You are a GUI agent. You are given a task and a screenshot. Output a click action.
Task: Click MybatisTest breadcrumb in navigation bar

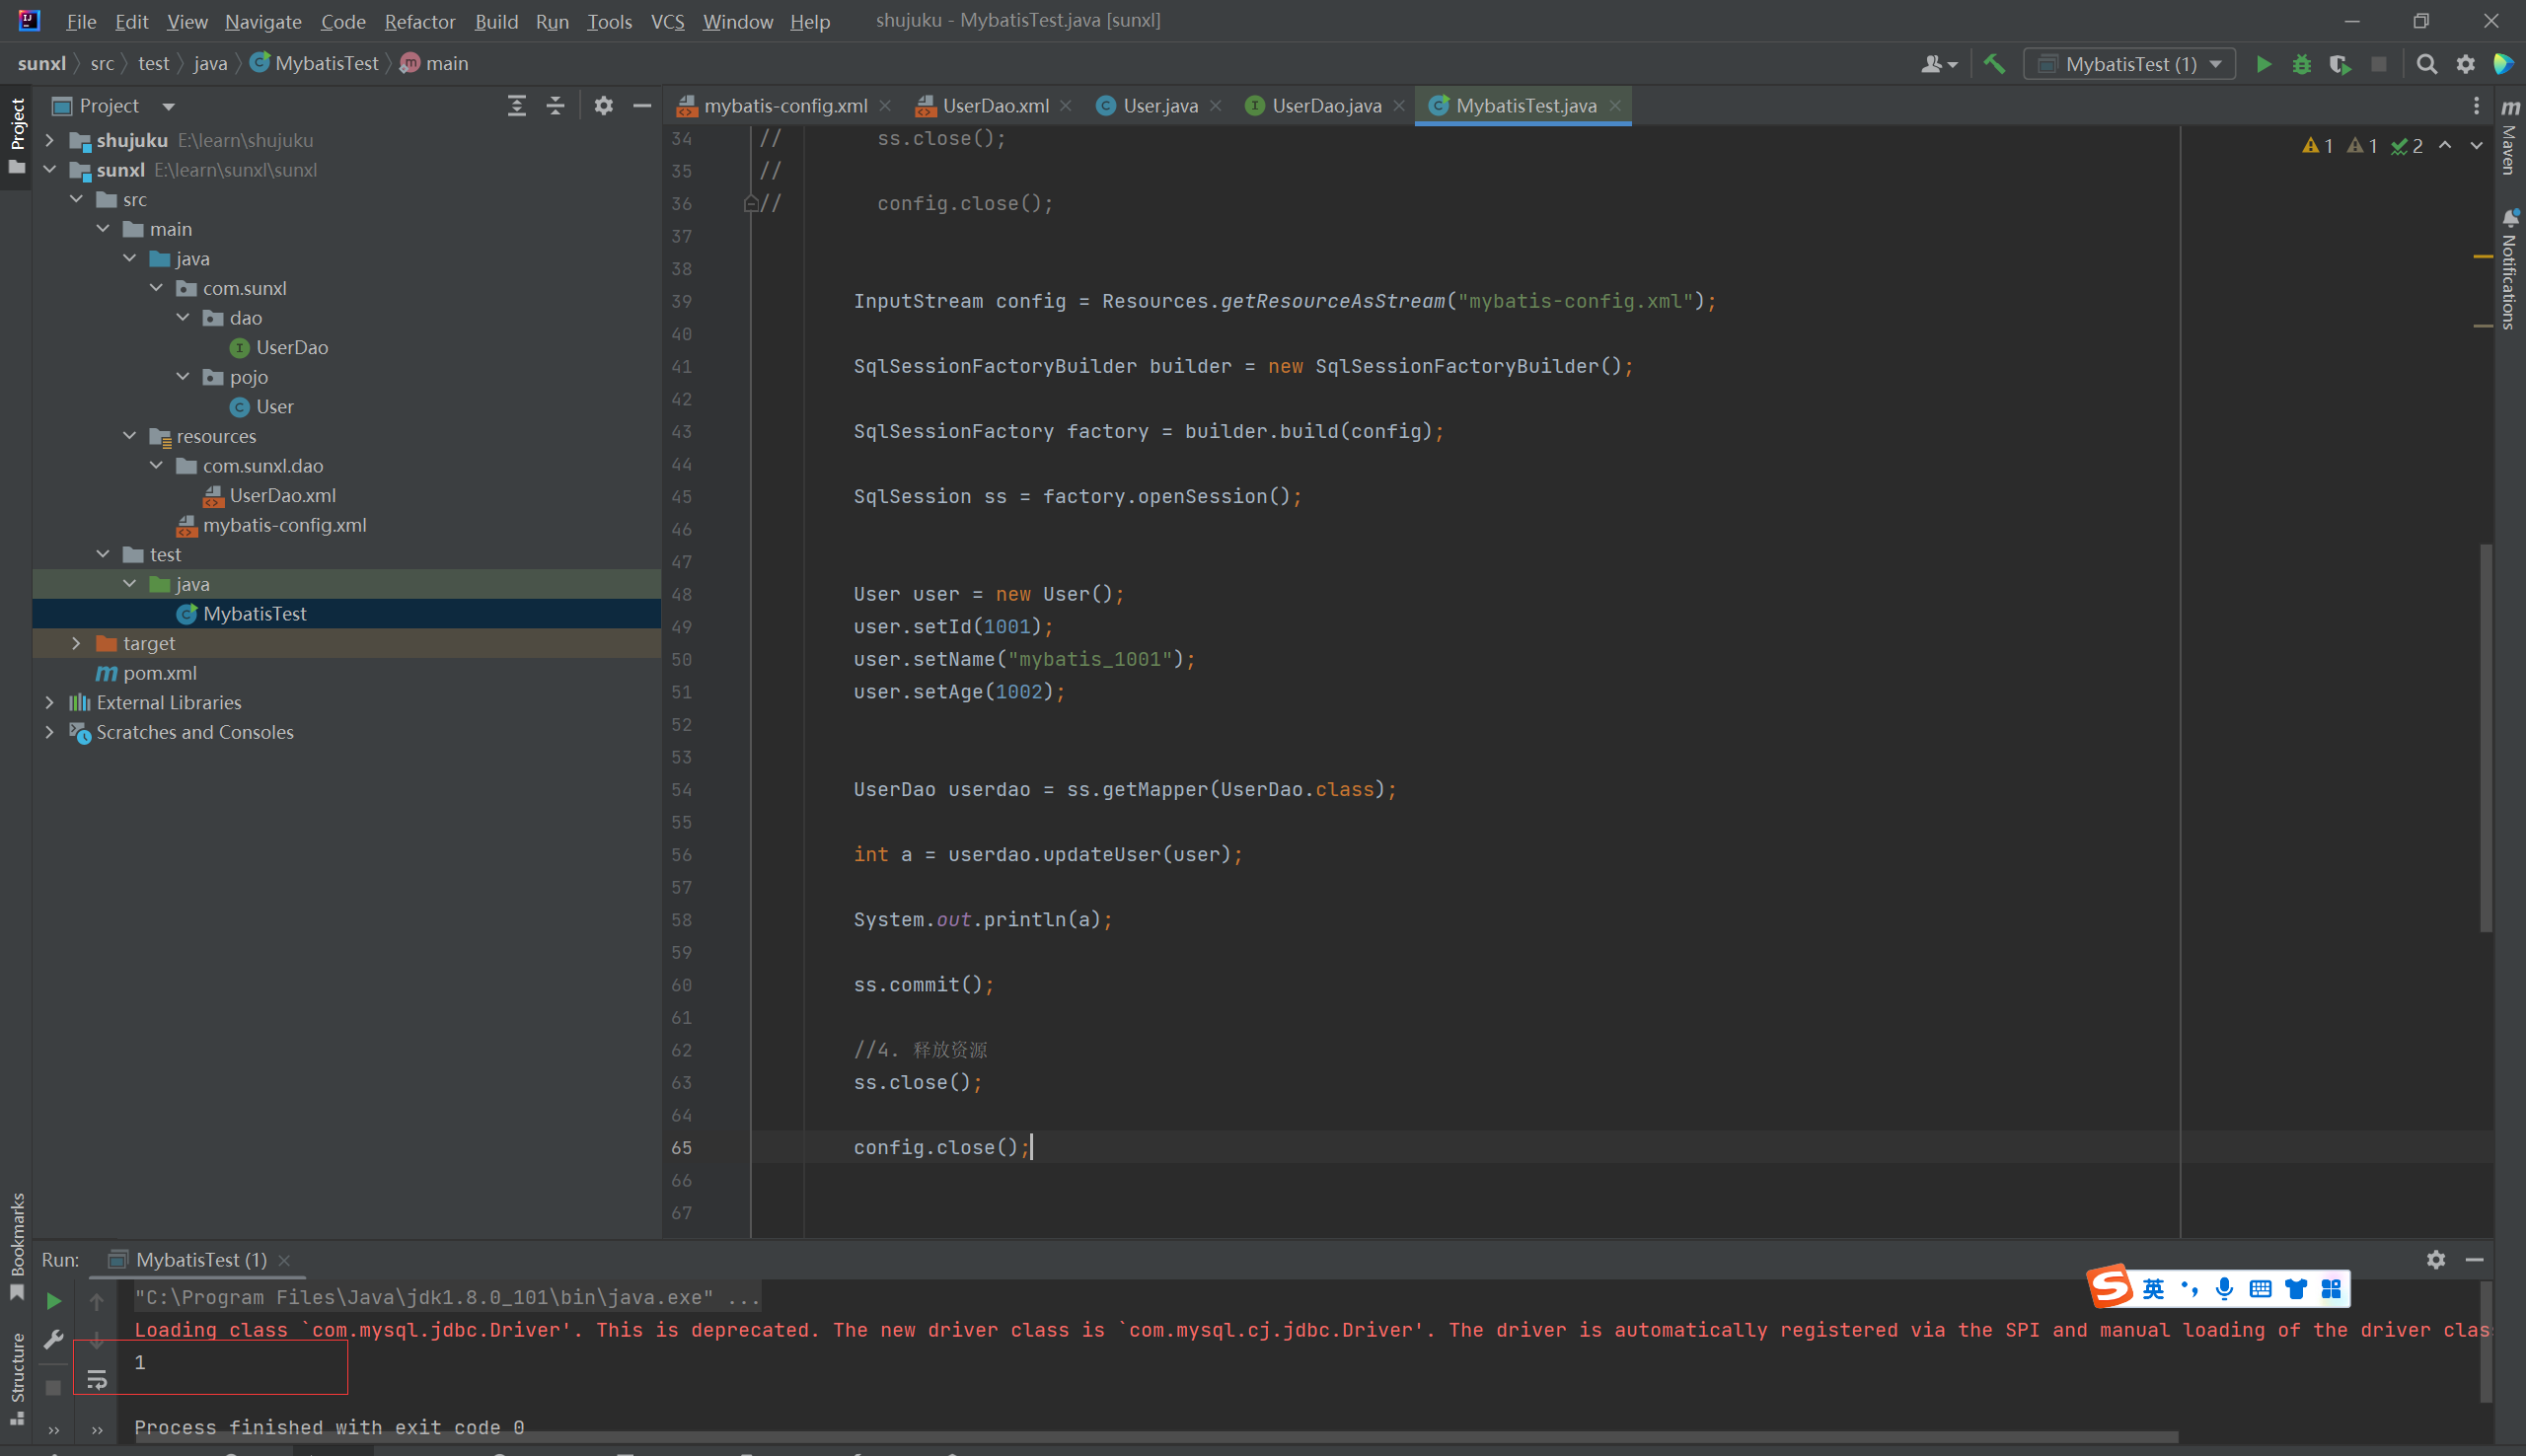(x=326, y=63)
